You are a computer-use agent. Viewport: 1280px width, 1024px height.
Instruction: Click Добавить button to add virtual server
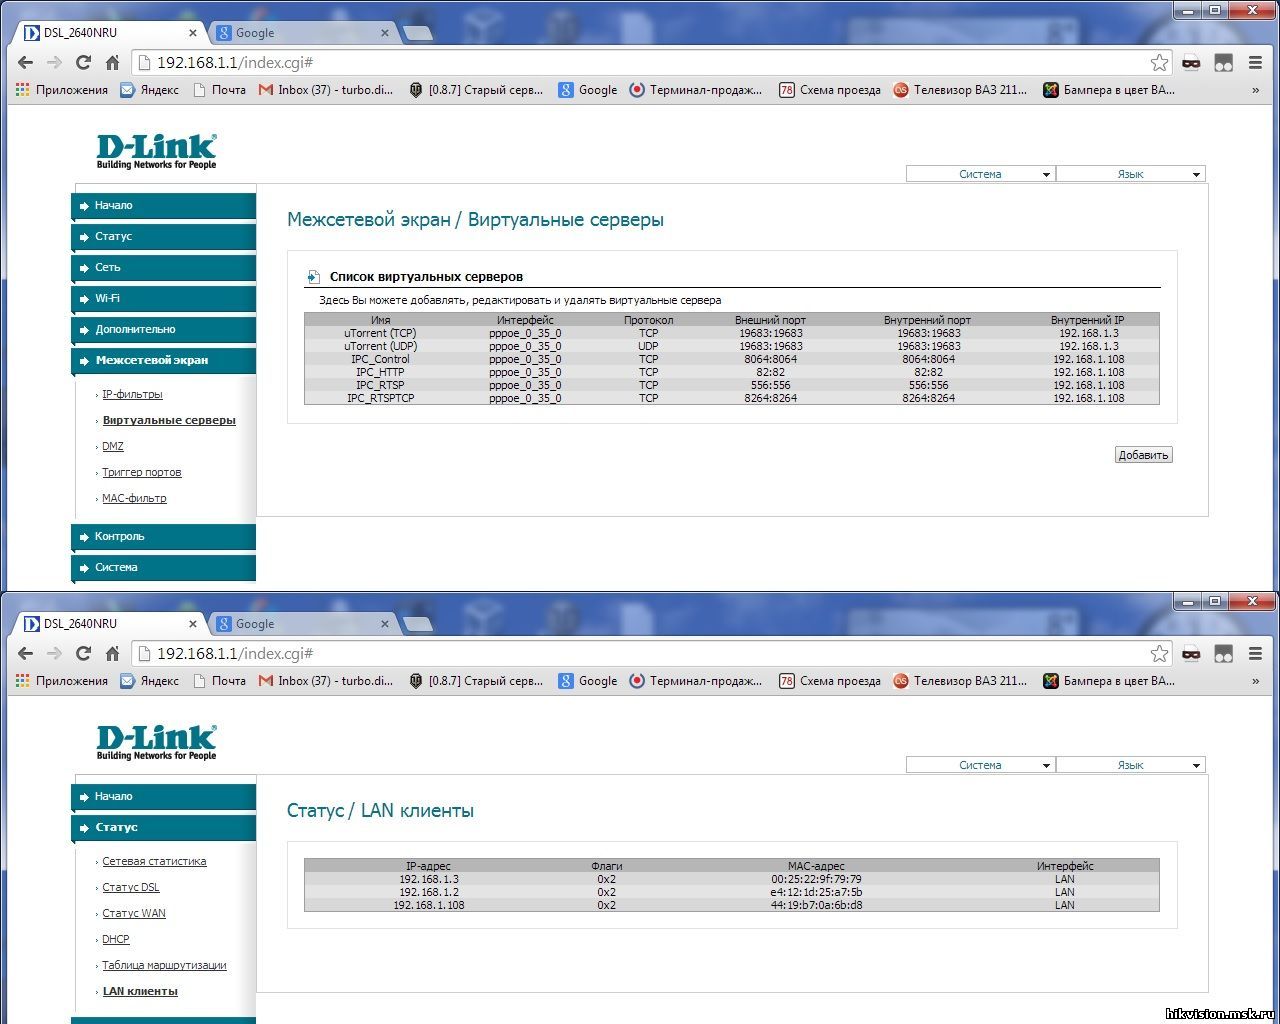pyautogui.click(x=1143, y=455)
